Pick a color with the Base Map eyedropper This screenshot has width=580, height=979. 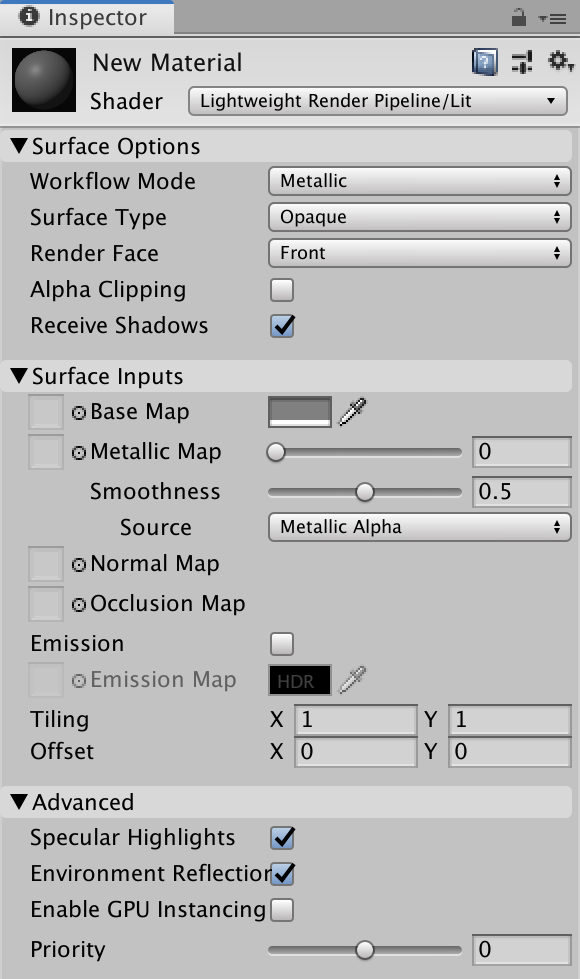pyautogui.click(x=350, y=411)
